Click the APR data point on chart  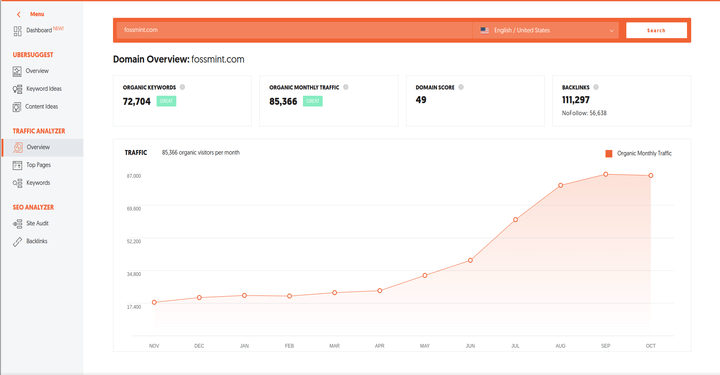pos(380,291)
